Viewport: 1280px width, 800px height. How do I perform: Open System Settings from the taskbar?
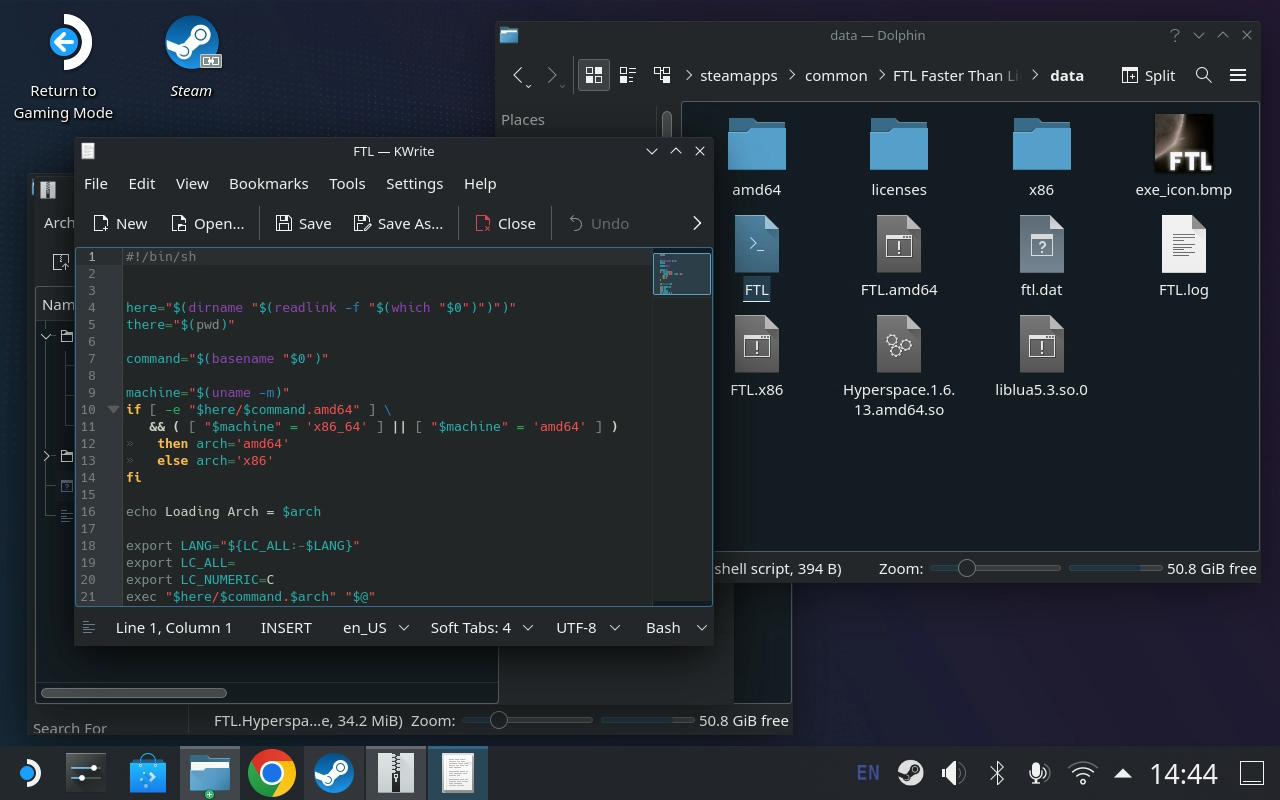click(x=86, y=773)
